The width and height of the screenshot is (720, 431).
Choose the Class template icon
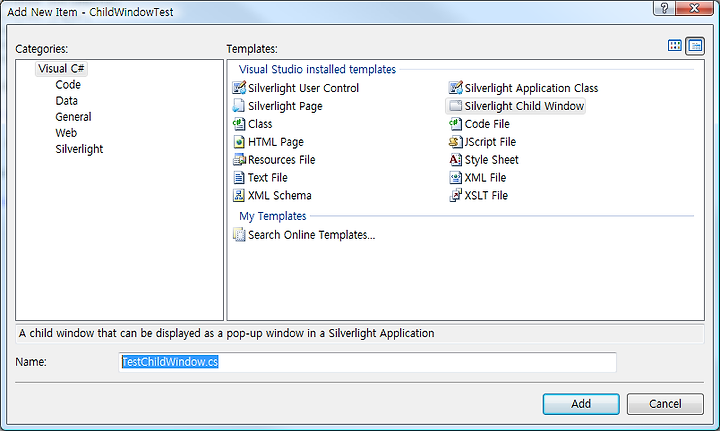pyautogui.click(x=239, y=124)
